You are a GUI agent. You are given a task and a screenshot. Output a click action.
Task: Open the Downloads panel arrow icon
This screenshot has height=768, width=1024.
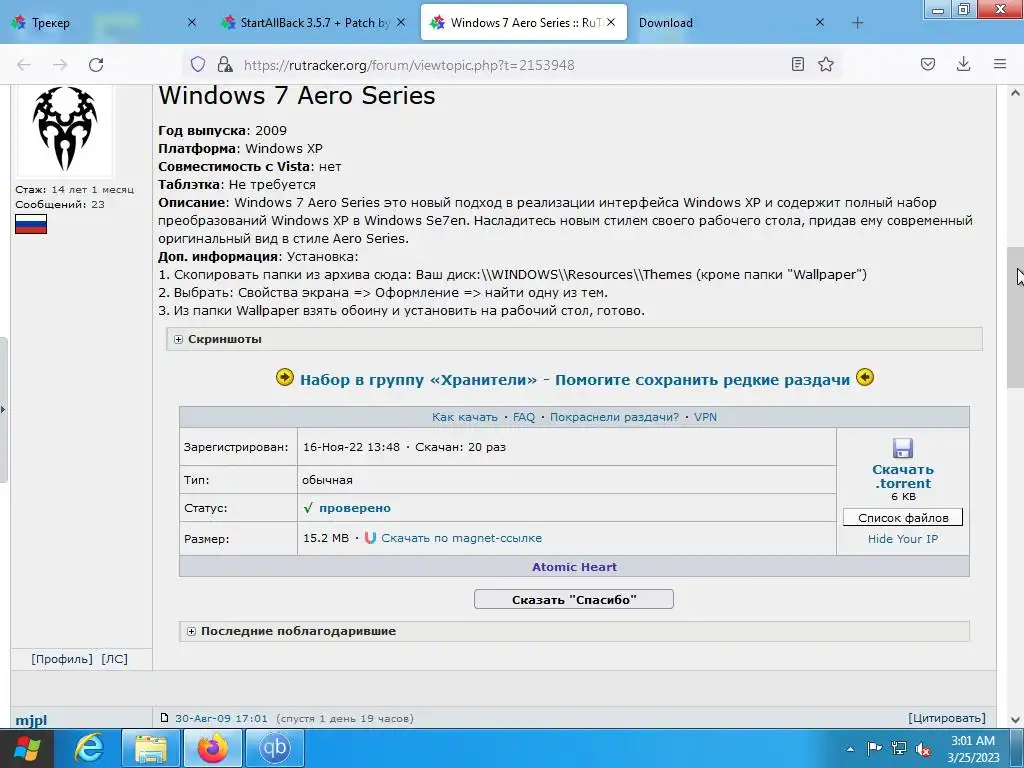pyautogui.click(x=963, y=64)
